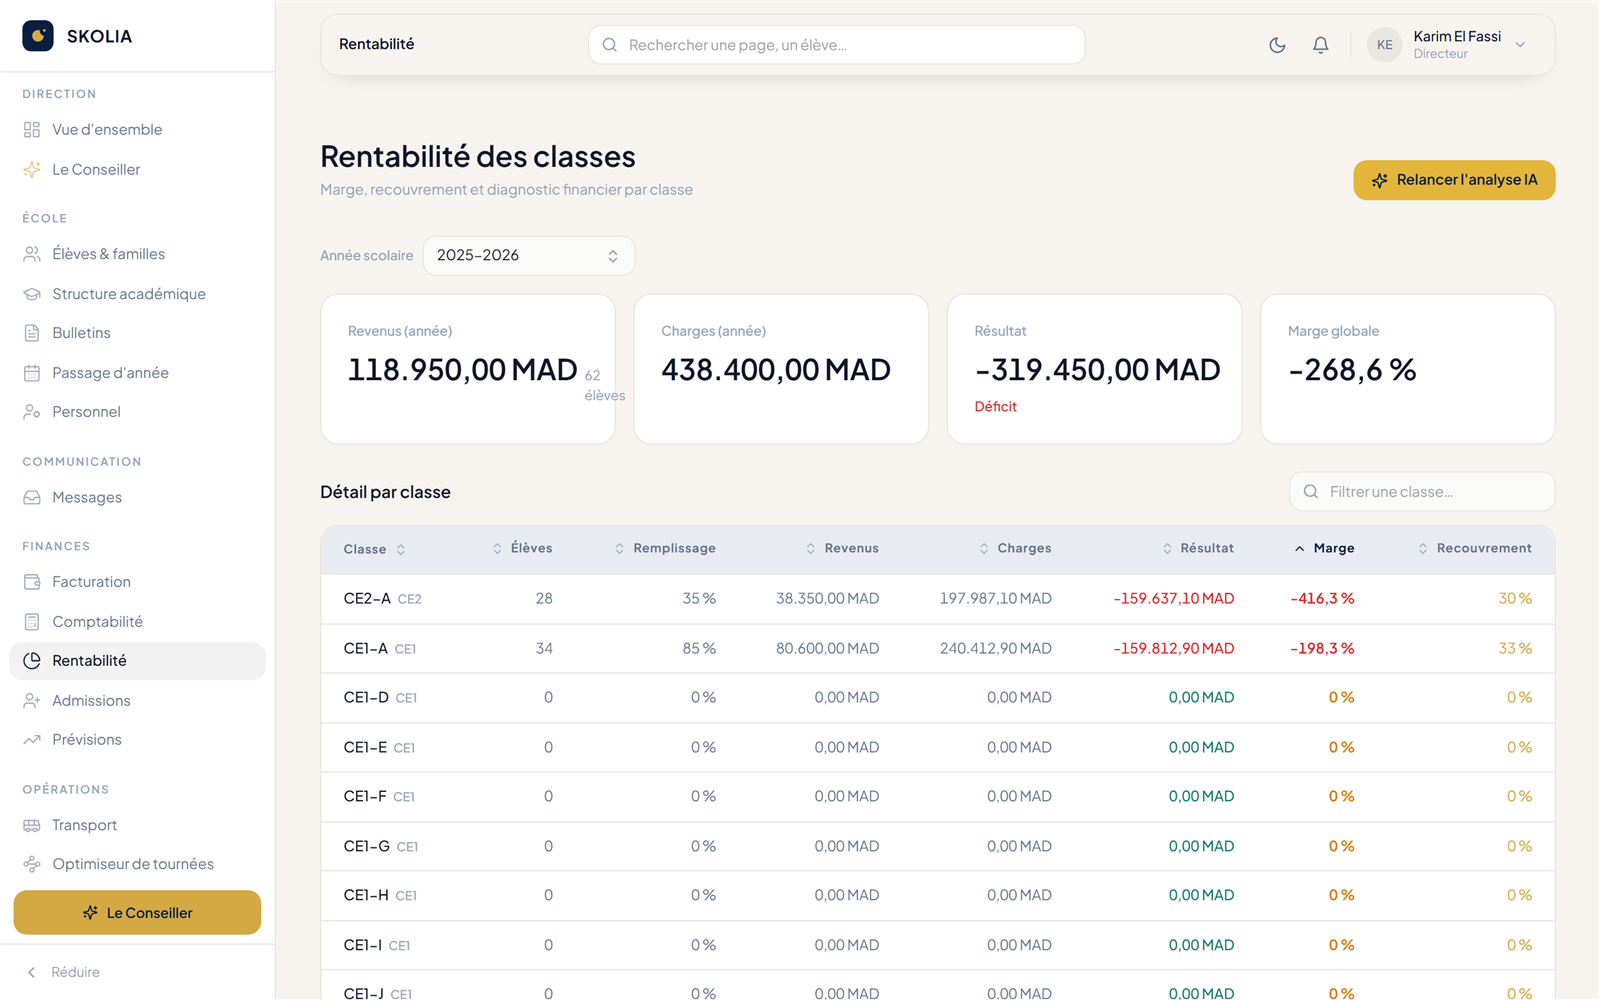Sort table by Classe column
The image size is (1600, 1000).
(374, 549)
